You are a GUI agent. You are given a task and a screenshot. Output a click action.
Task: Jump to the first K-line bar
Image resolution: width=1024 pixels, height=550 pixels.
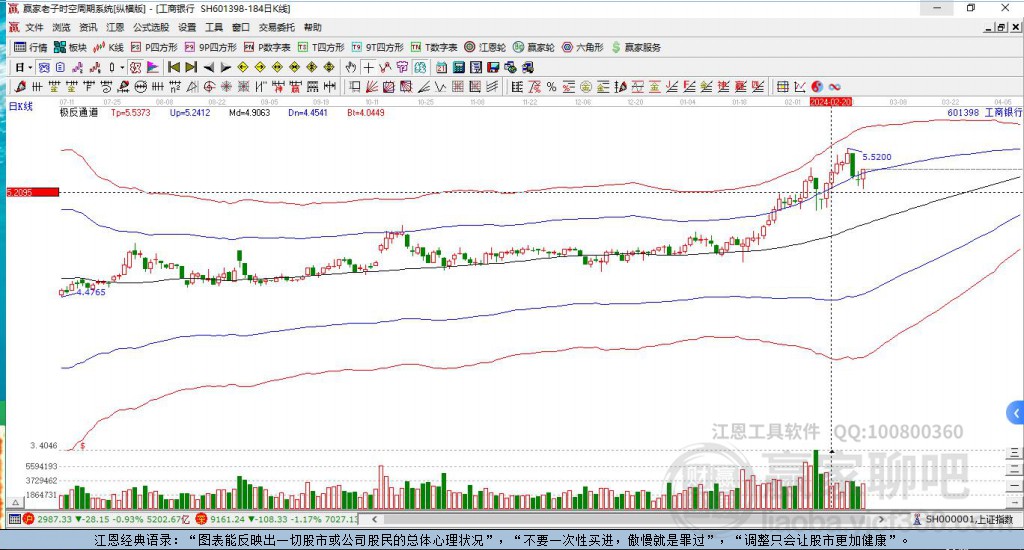click(x=174, y=67)
